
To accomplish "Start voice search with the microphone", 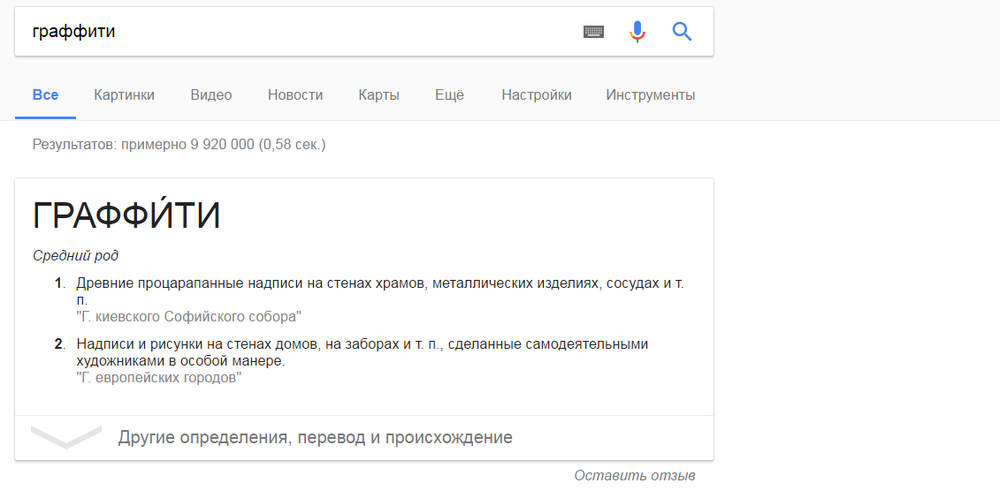I will click(637, 32).
